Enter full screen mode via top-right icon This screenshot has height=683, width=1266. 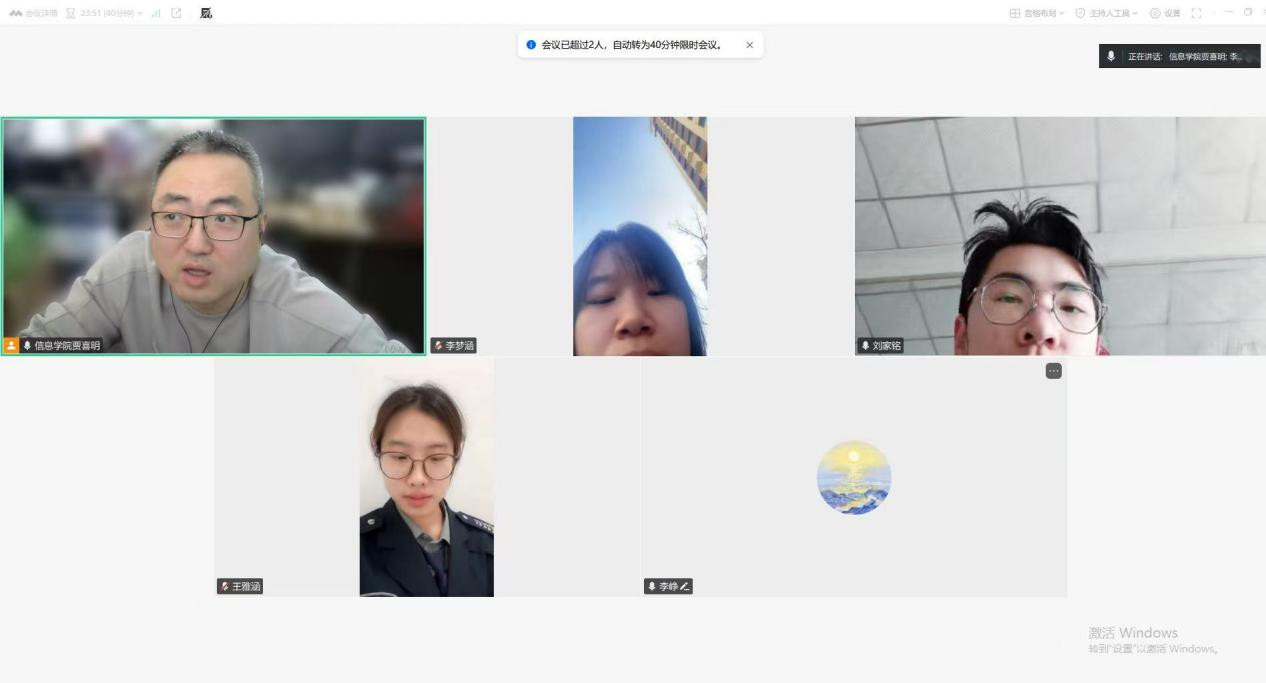(1196, 13)
